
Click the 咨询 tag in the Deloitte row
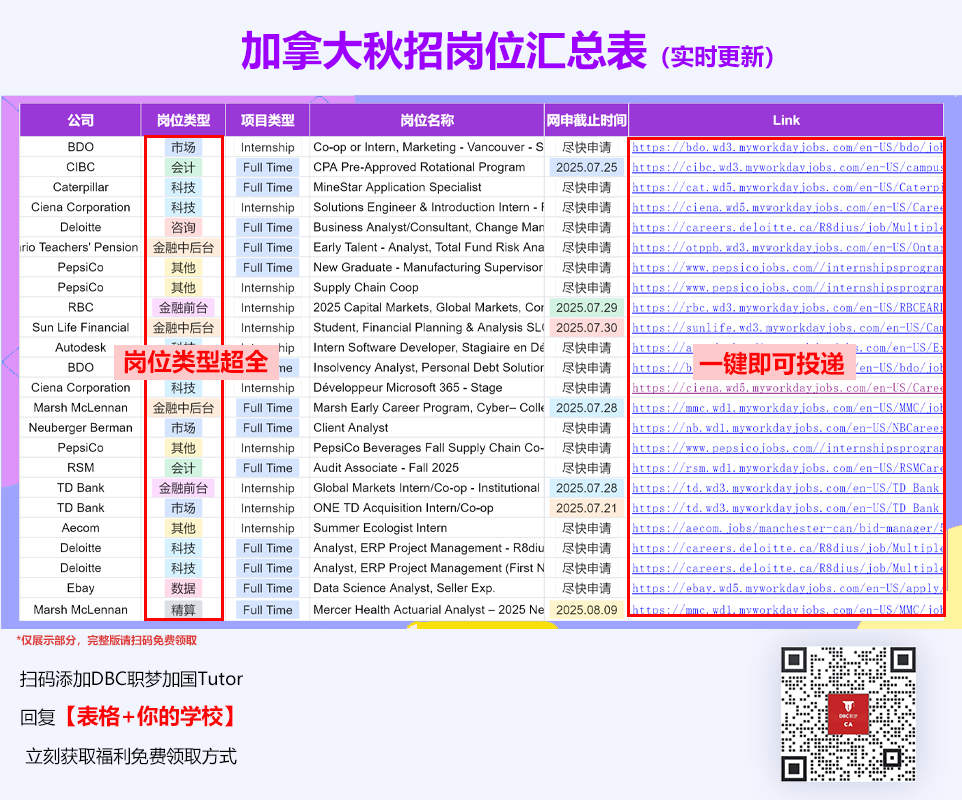click(x=183, y=228)
